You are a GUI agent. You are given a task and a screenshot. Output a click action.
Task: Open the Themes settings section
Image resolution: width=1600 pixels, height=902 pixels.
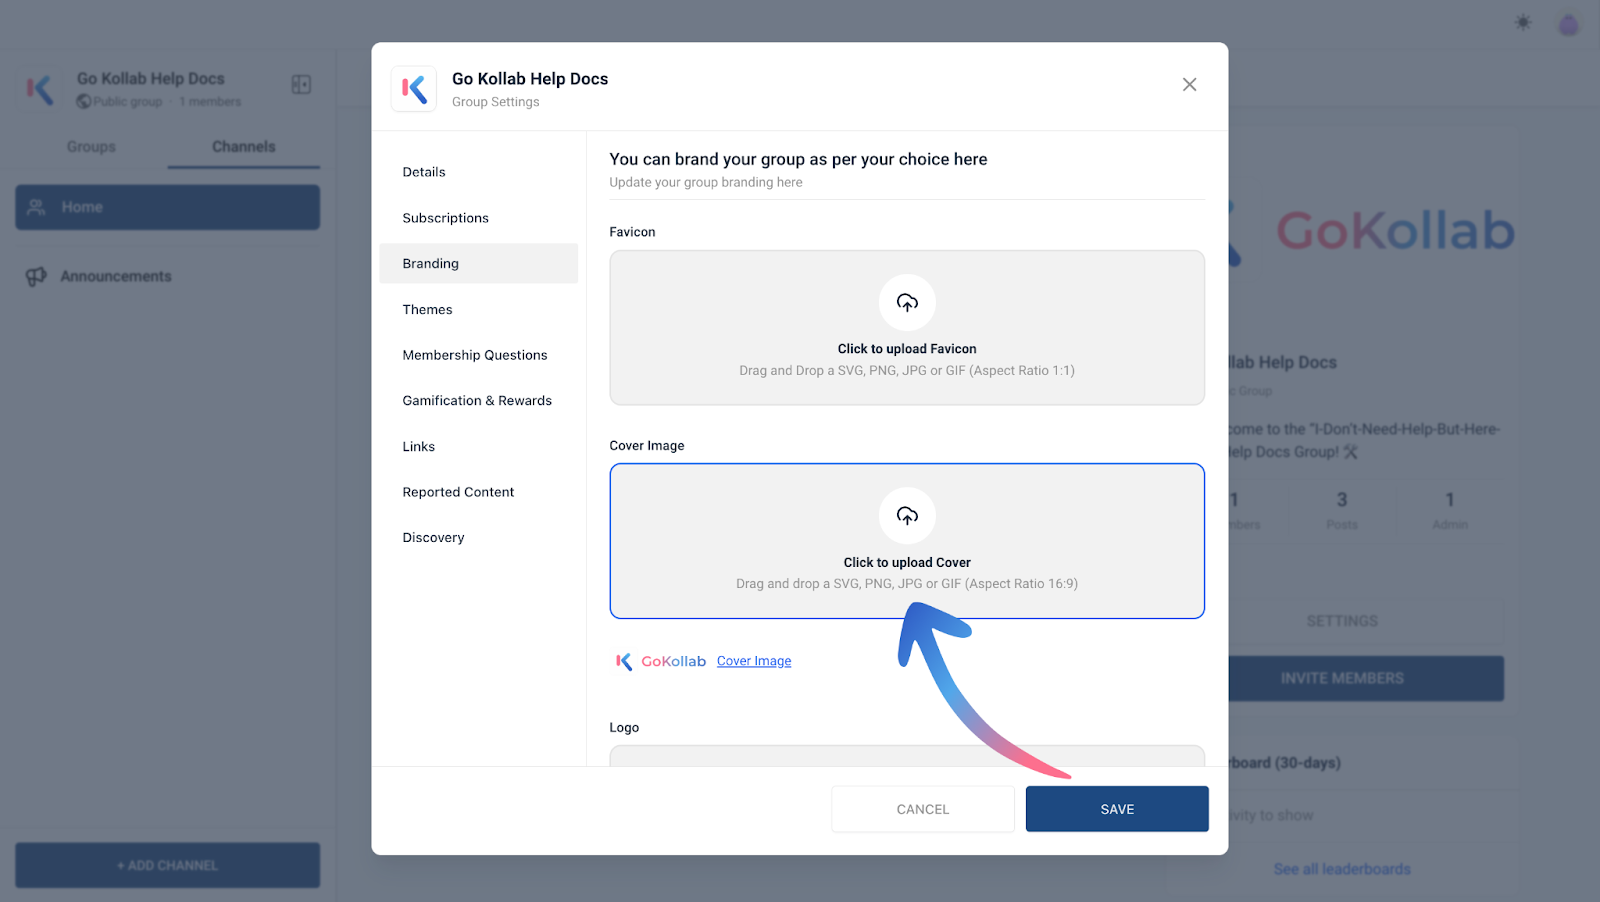[478, 309]
